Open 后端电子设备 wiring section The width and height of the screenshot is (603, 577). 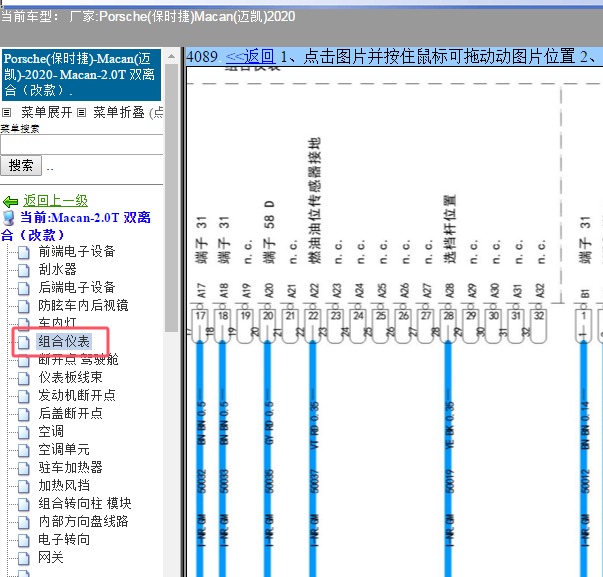tap(77, 287)
